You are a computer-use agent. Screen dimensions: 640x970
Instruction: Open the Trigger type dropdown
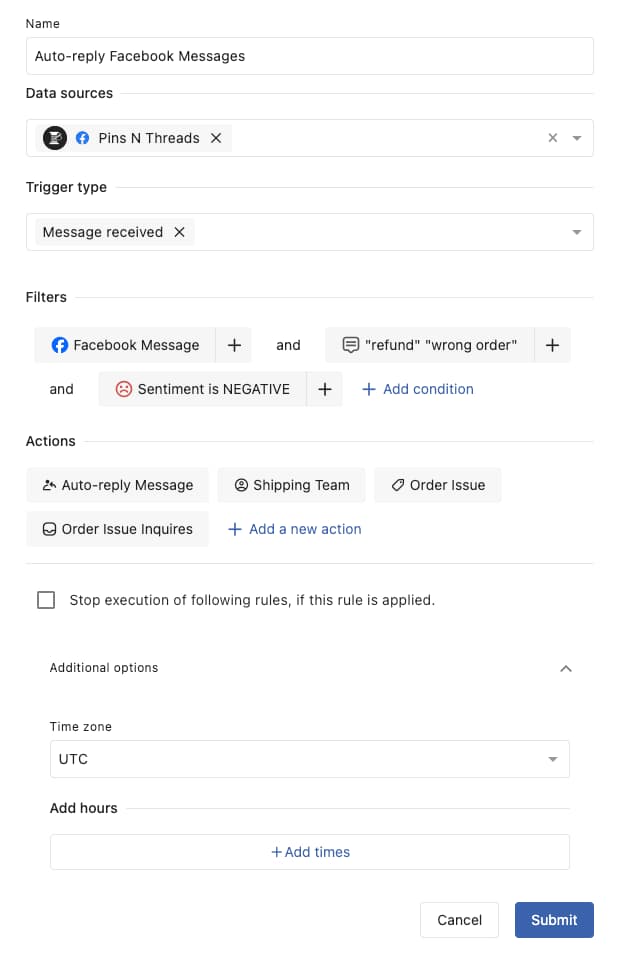(576, 231)
